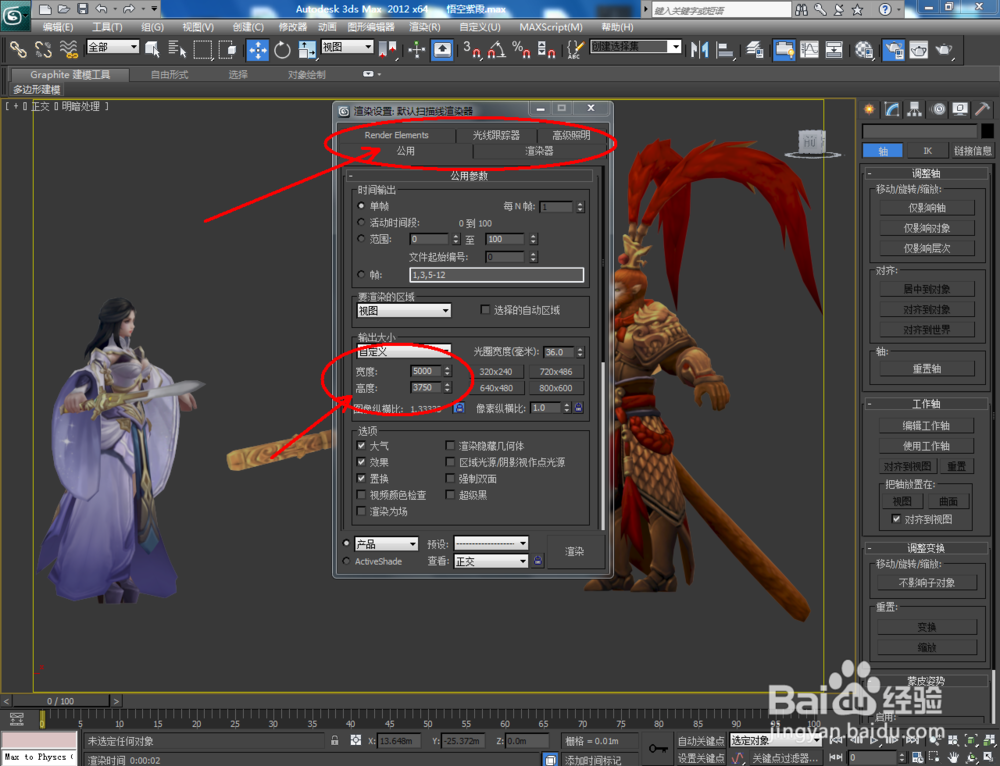The height and width of the screenshot is (766, 1000).
Task: Click the render dialog vertical scrollbar
Action: tap(603, 445)
